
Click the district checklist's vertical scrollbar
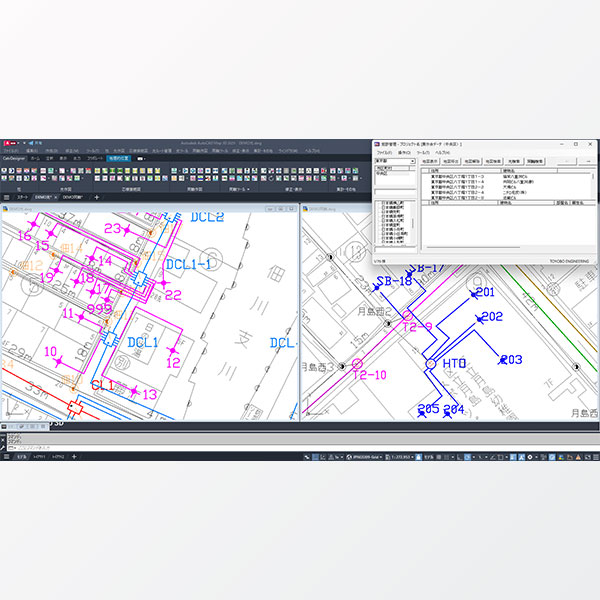[413, 222]
